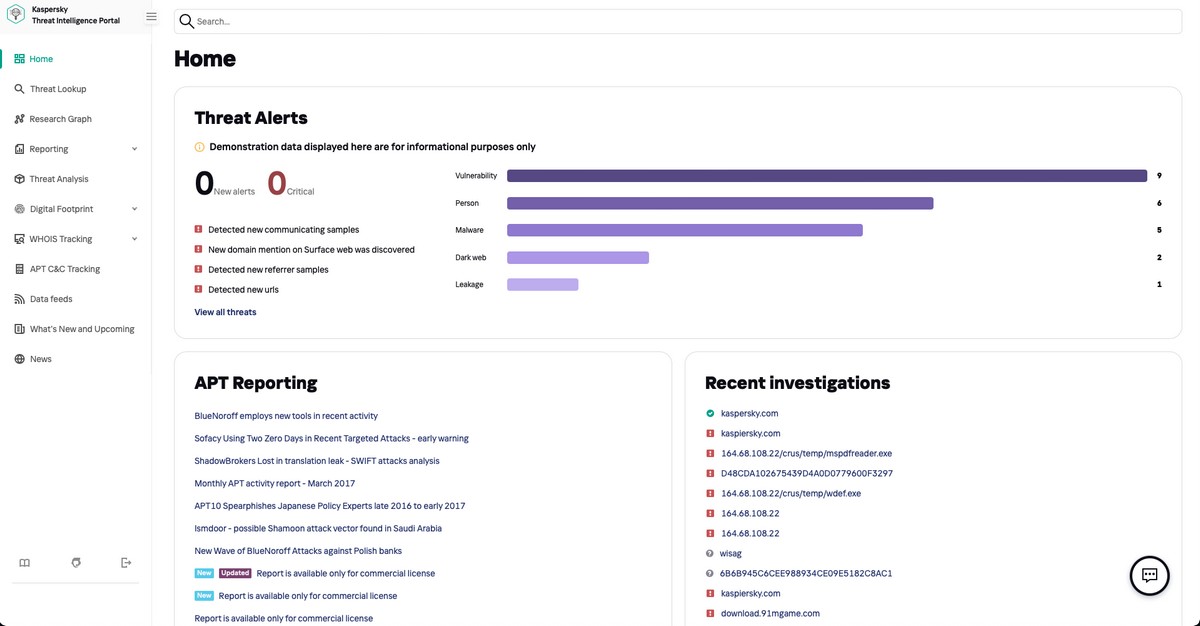This screenshot has width=1200, height=626.
Task: Collapse sidebar with hamburger menu icon
Action: (151, 17)
